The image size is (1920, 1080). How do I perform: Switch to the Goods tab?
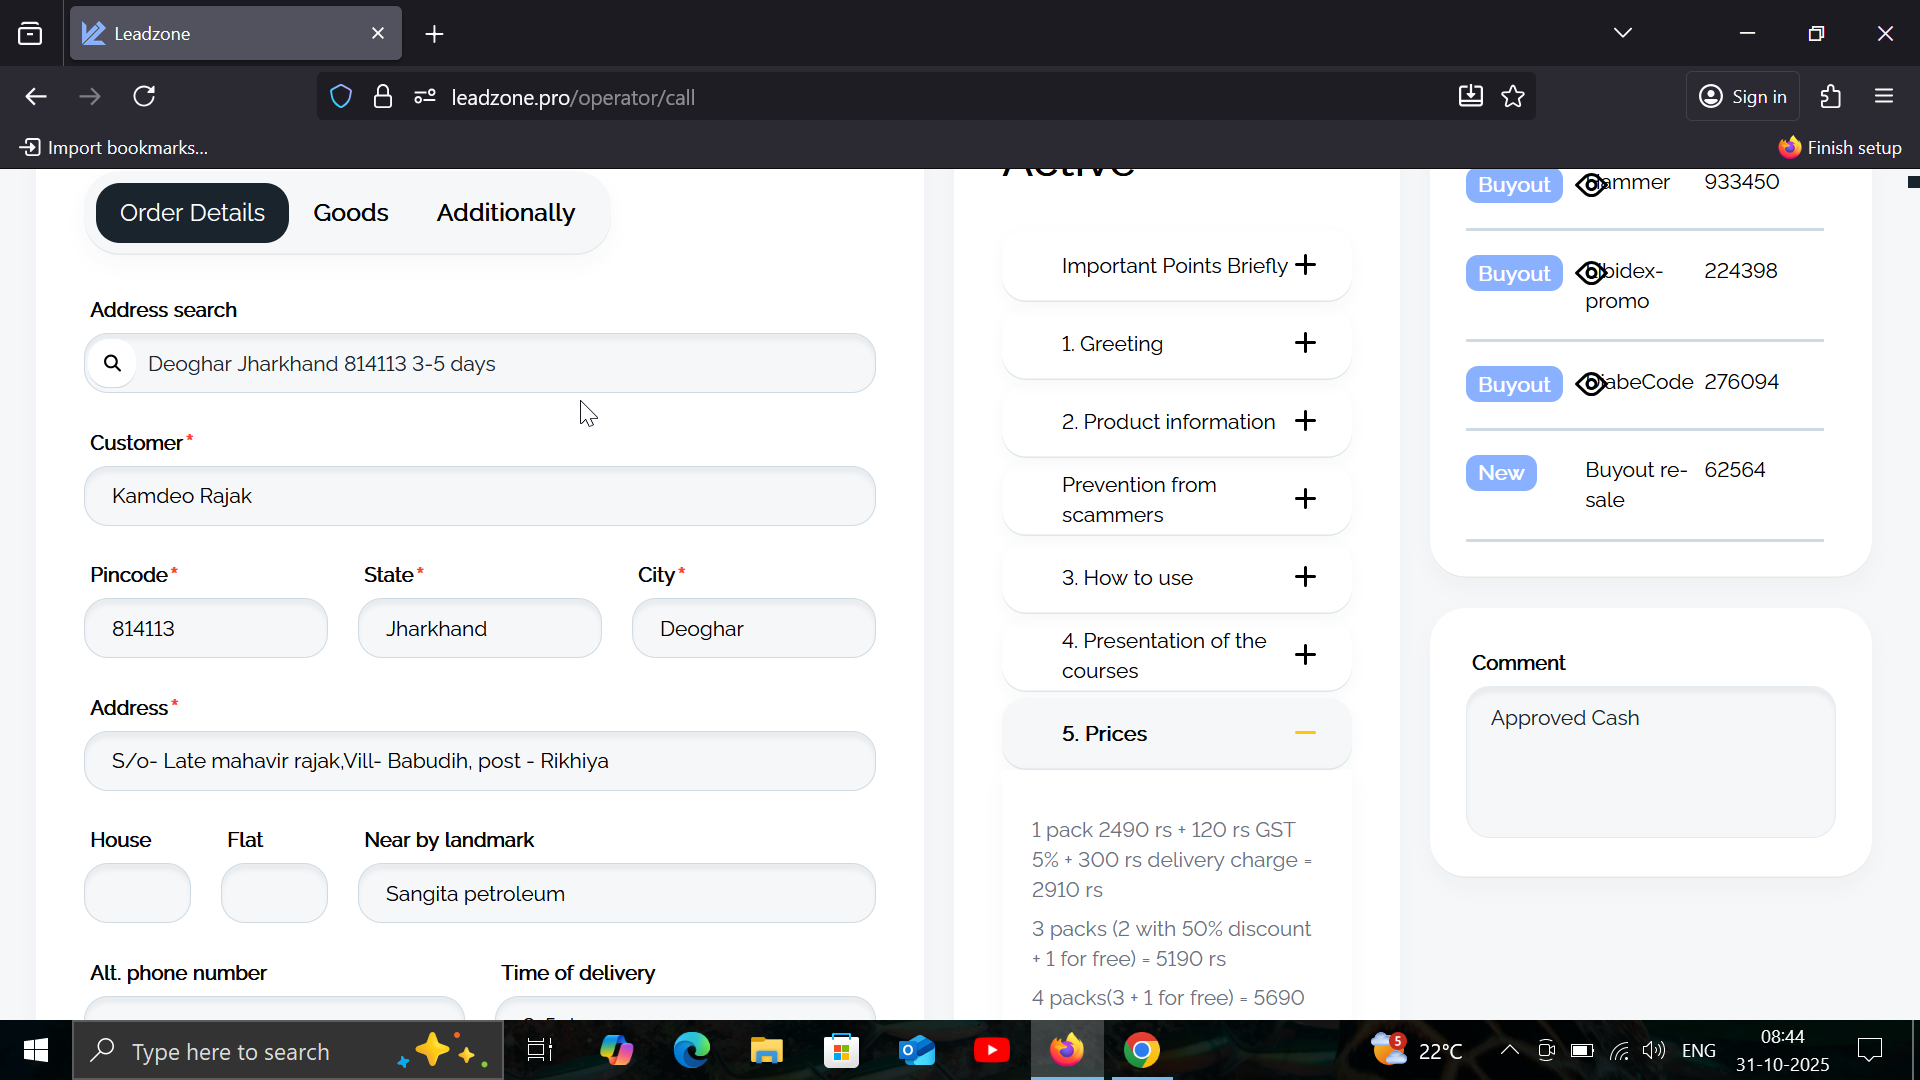(x=350, y=213)
